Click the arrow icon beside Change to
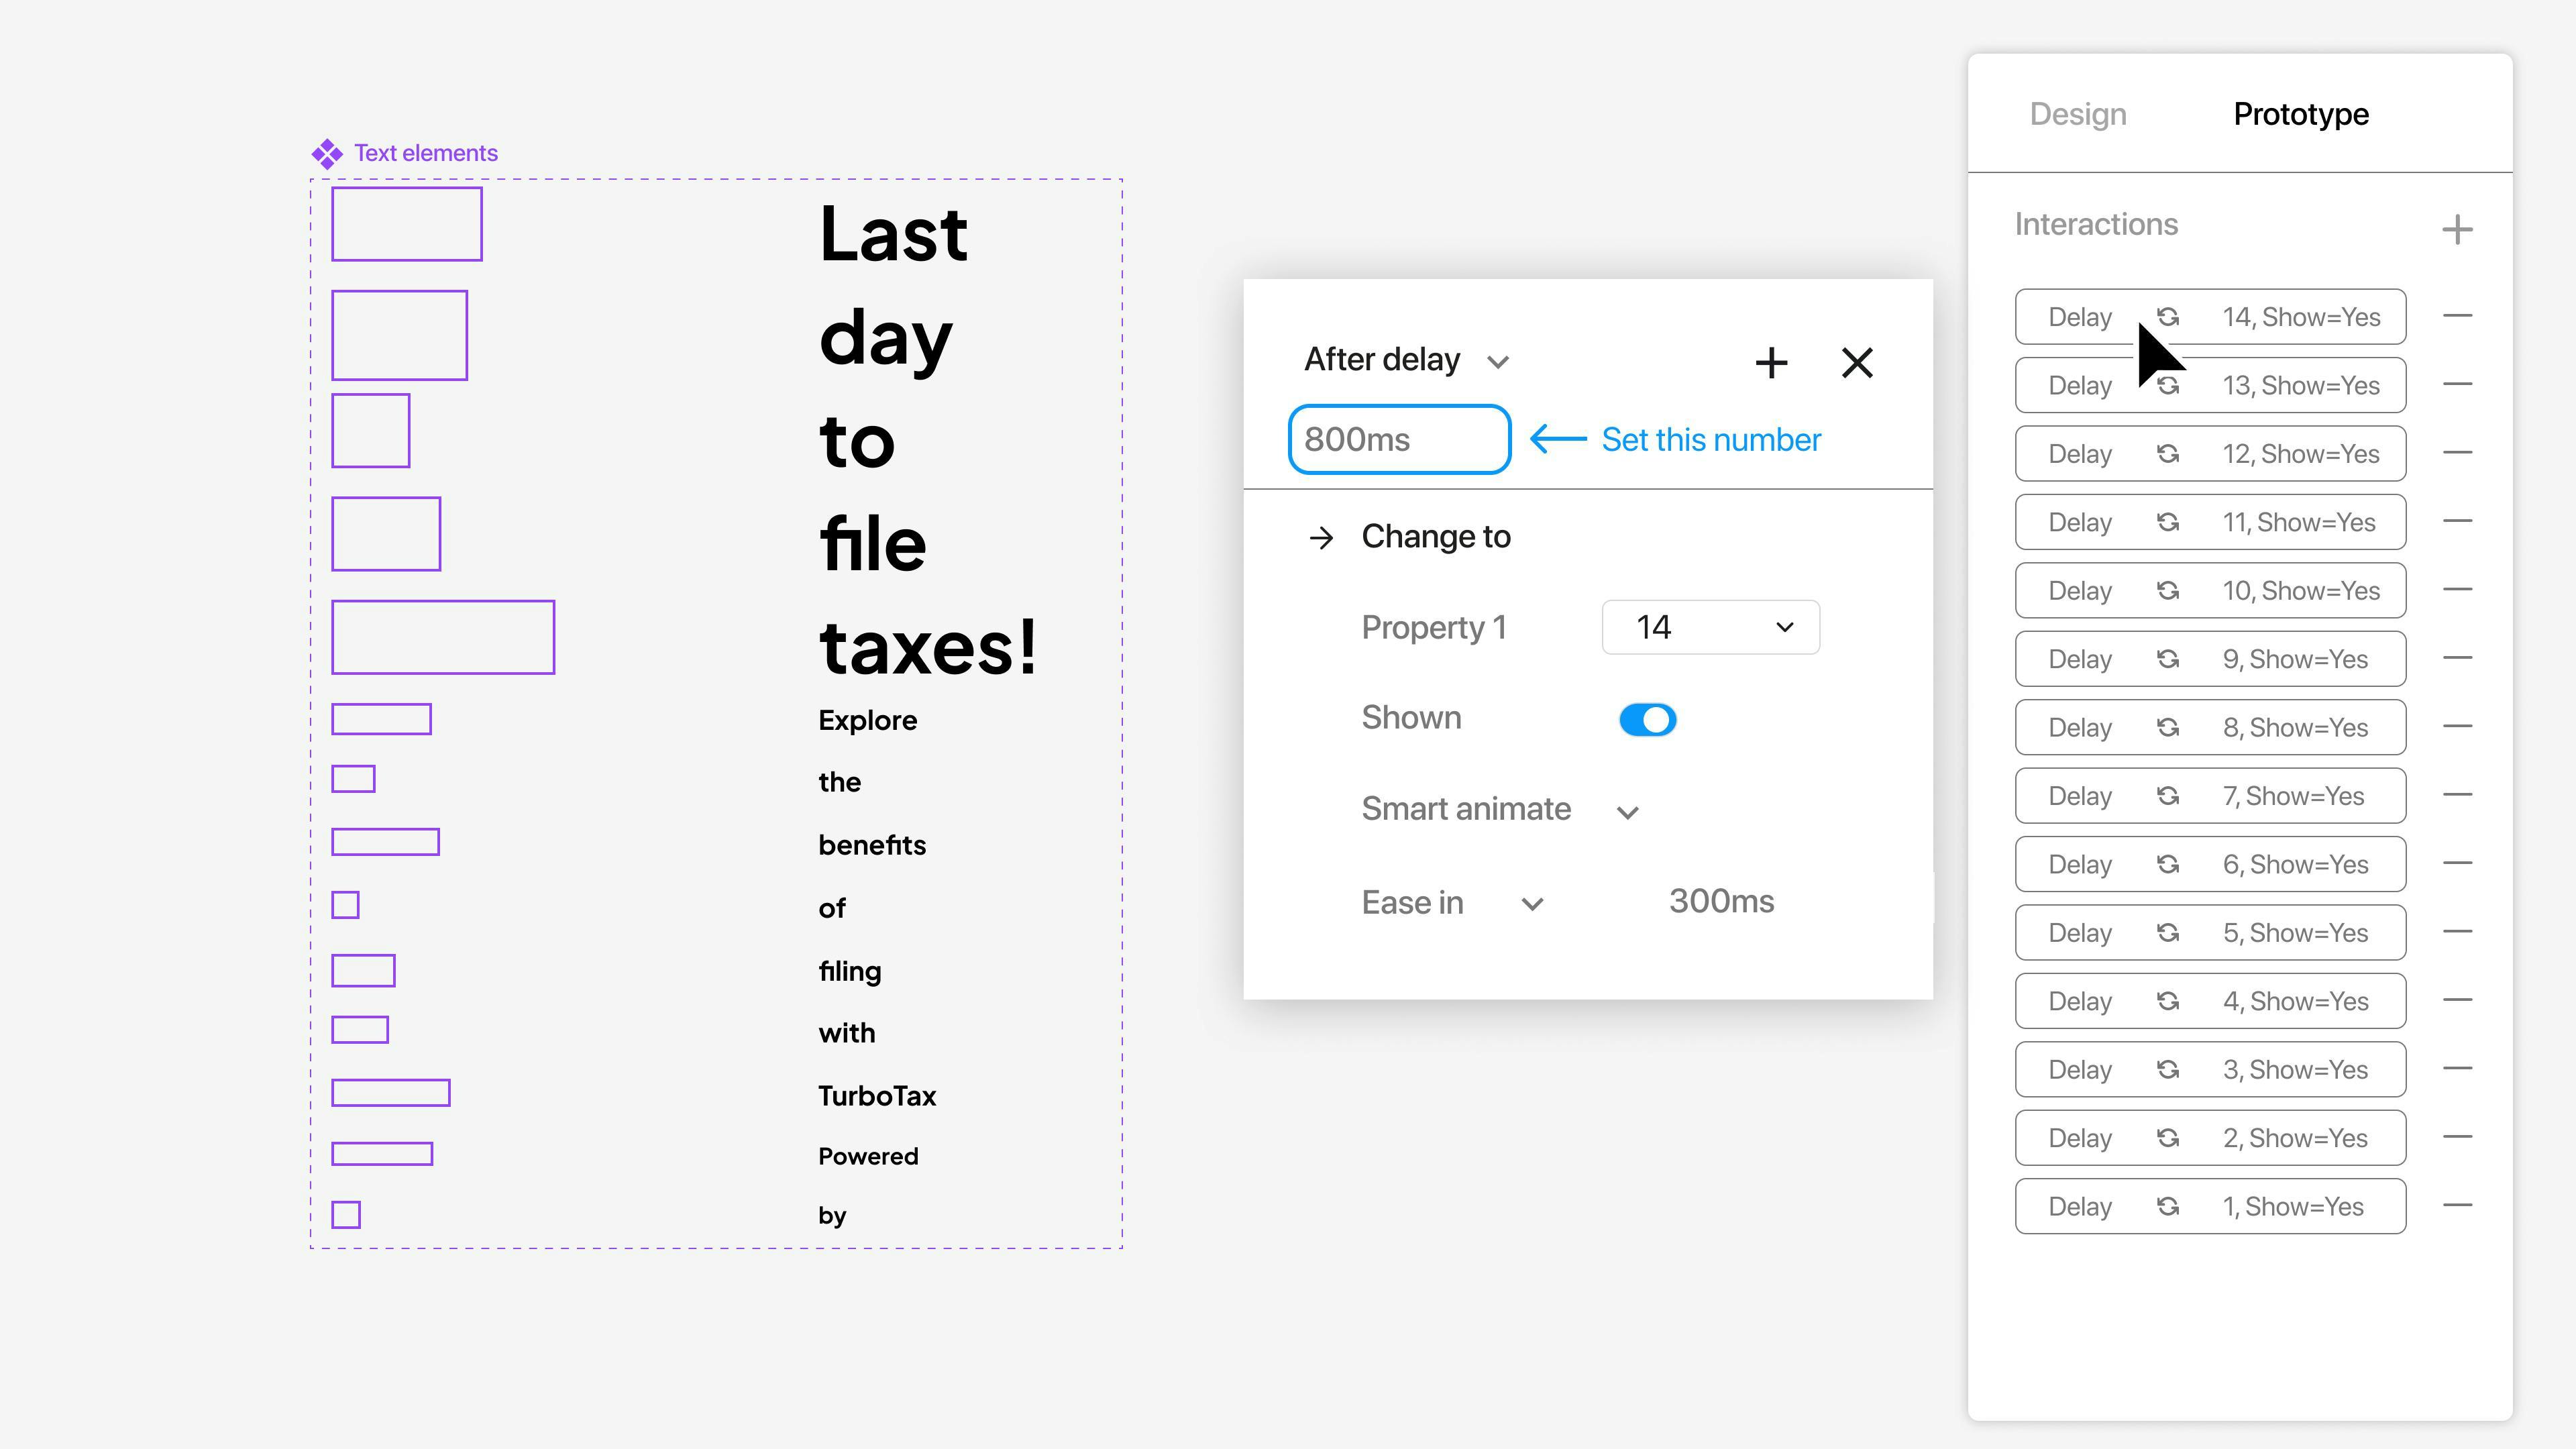Screen dimensions: 2576x1449 pos(1321,538)
